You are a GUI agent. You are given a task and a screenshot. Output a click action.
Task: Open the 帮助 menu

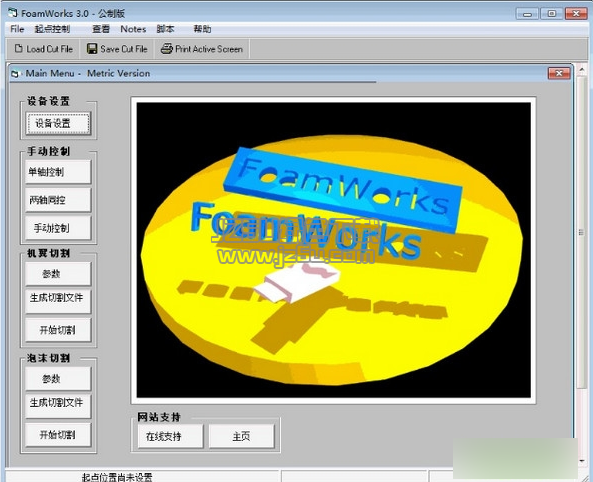[202, 29]
